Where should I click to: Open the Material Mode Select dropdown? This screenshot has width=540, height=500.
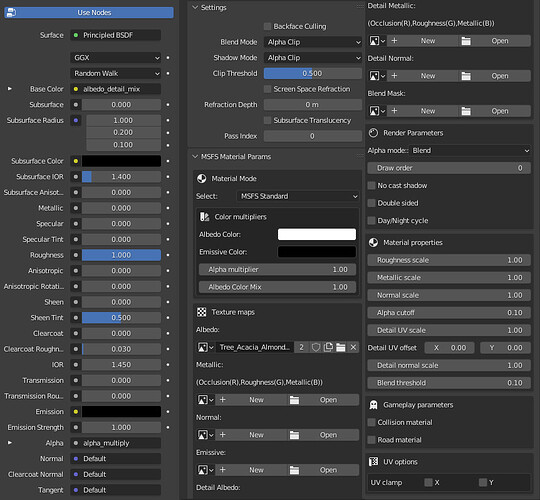point(298,196)
